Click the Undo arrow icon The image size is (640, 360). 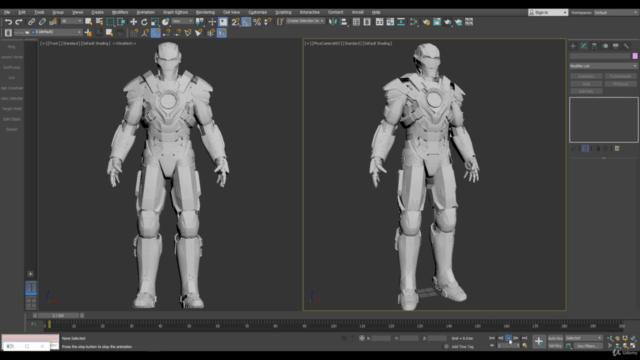(8, 22)
